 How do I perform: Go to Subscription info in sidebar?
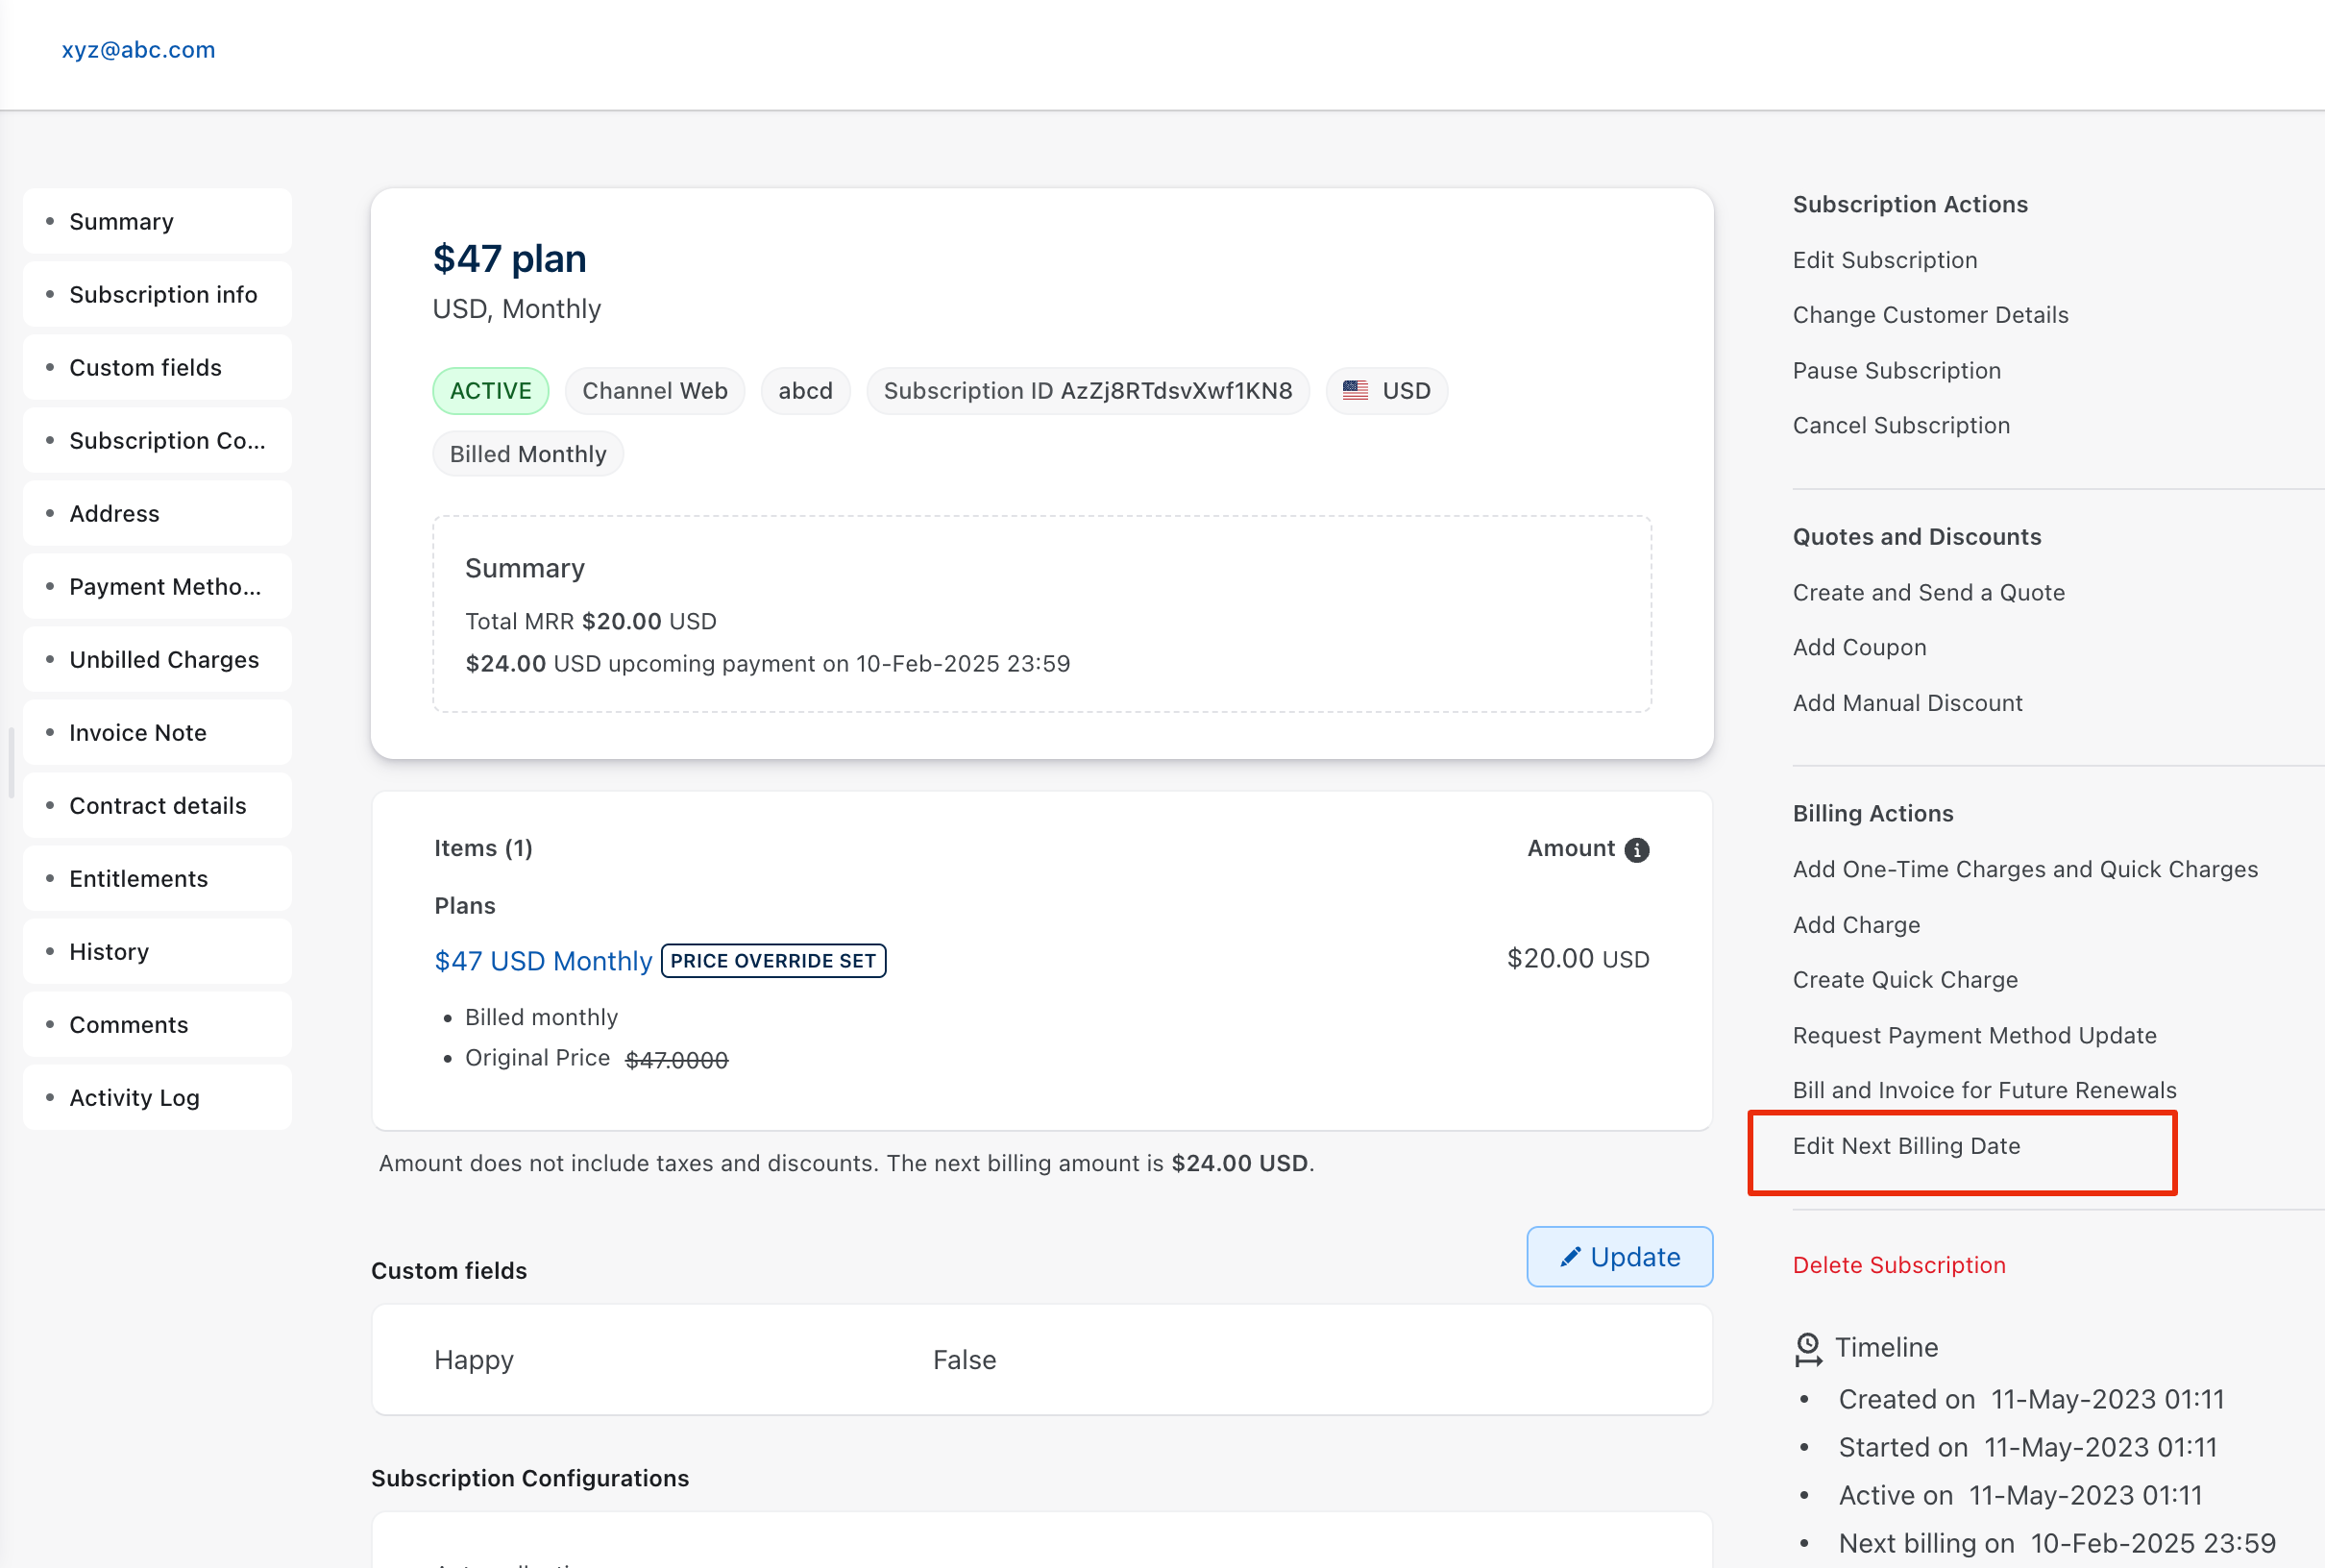tap(163, 294)
